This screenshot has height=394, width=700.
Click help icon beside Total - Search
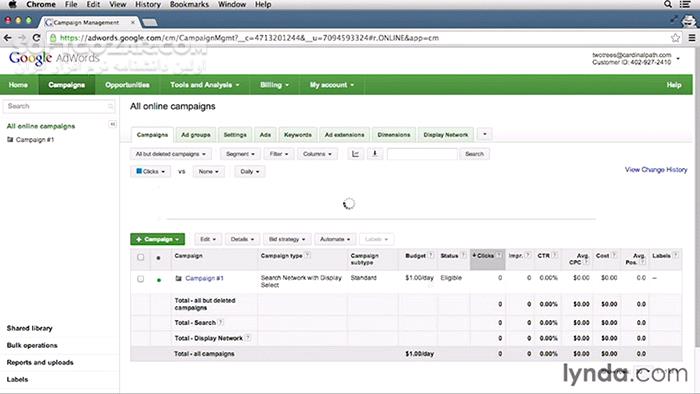coord(221,322)
